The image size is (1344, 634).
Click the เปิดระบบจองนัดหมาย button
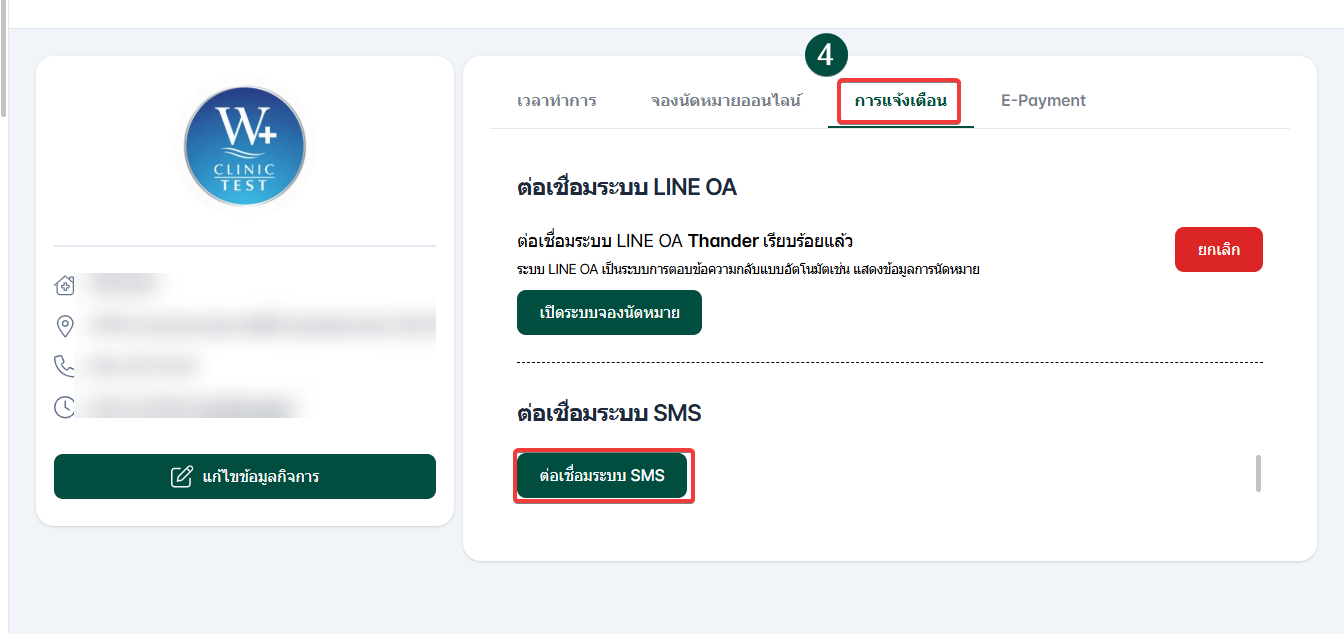(x=609, y=313)
